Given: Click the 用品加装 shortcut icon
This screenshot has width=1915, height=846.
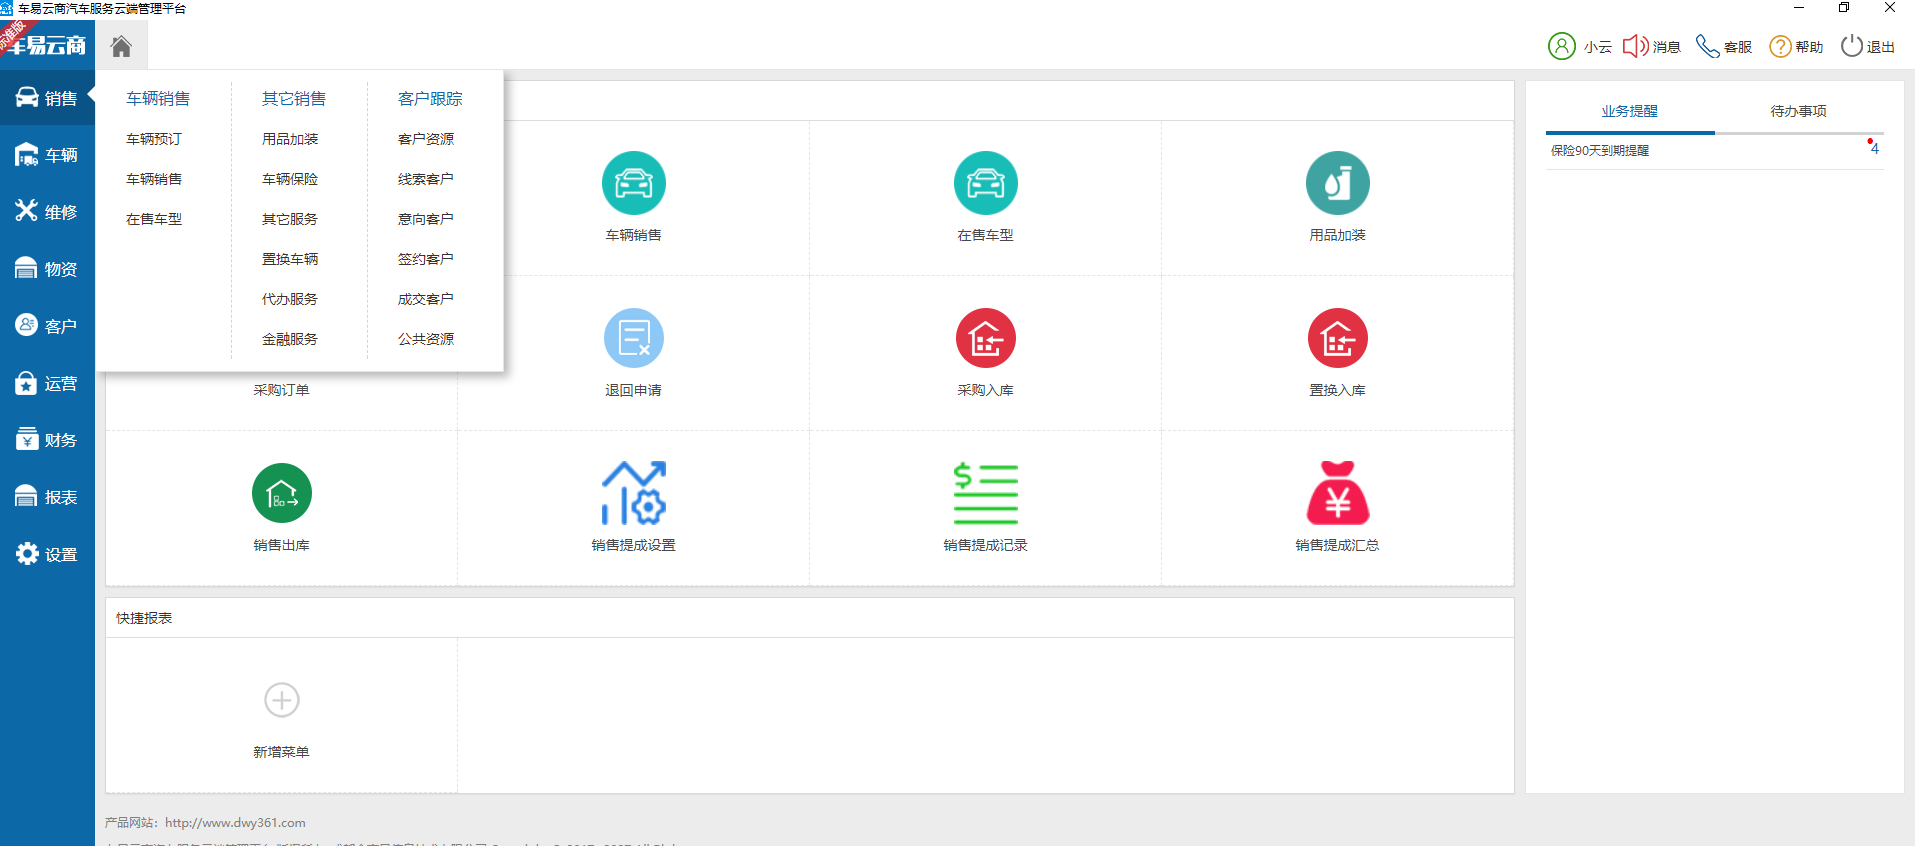Looking at the screenshot, I should point(1338,183).
